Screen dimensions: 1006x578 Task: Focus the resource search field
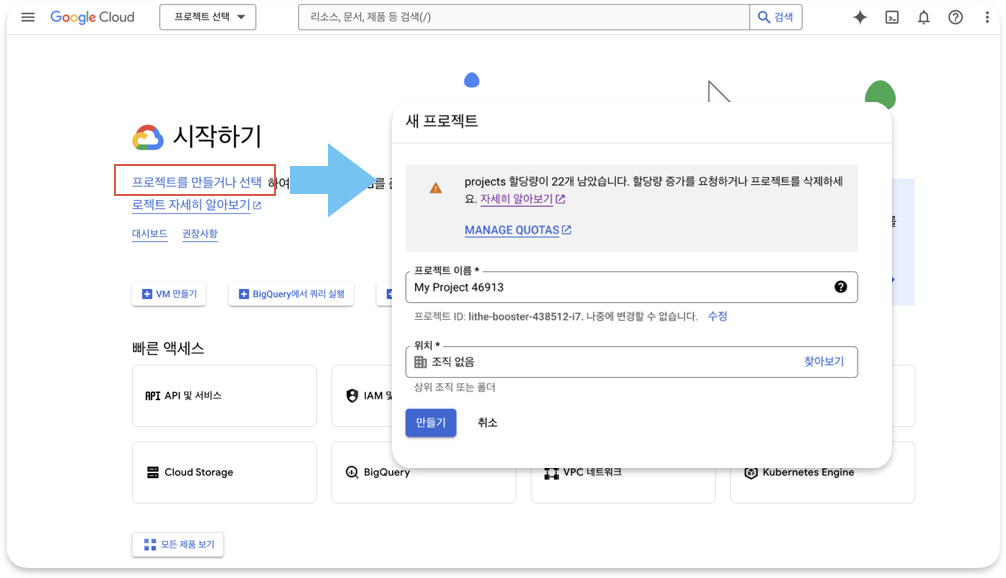click(524, 17)
